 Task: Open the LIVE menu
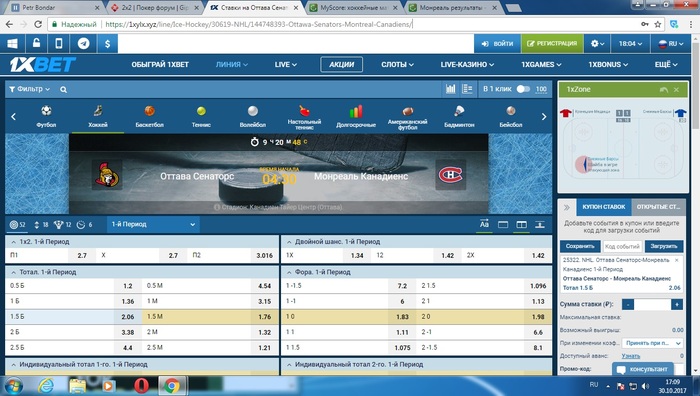[x=286, y=65]
